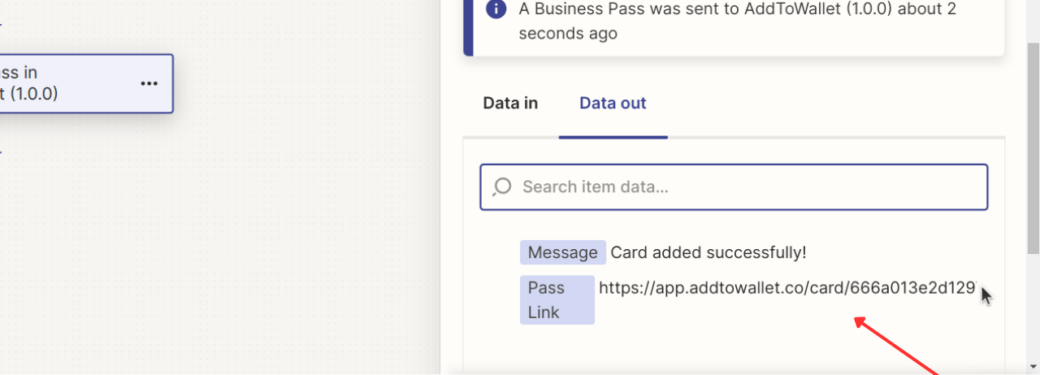The width and height of the screenshot is (1040, 375).
Task: Select the Data out tab
Action: click(613, 104)
